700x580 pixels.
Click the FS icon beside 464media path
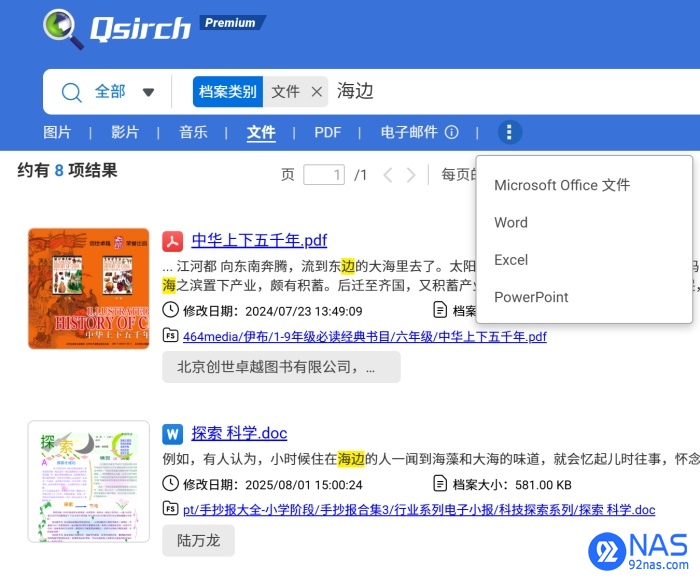tap(171, 335)
